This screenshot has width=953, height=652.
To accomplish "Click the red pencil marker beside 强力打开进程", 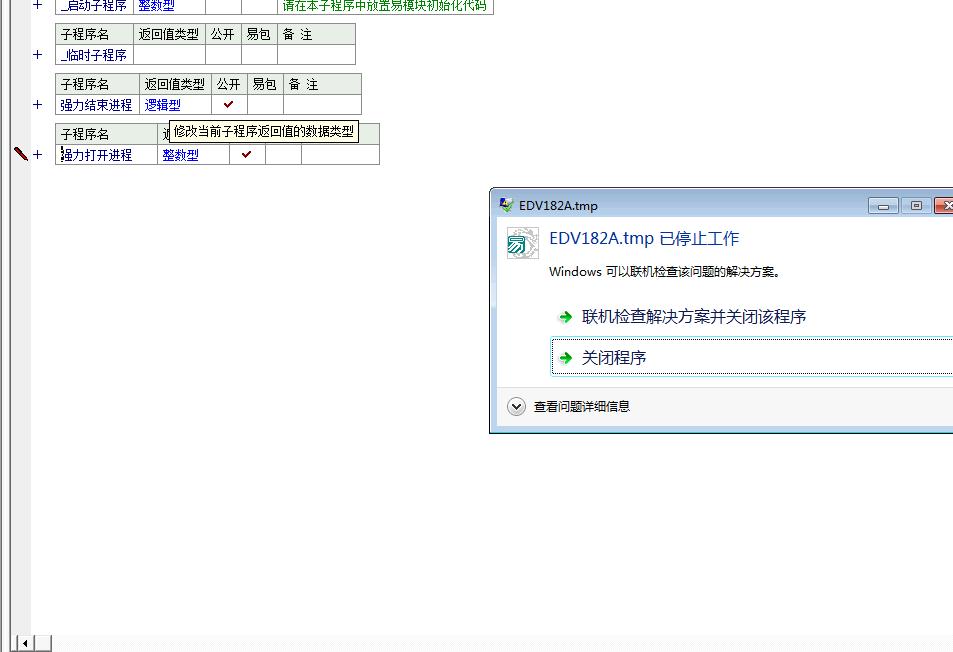I will pyautogui.click(x=20, y=154).
